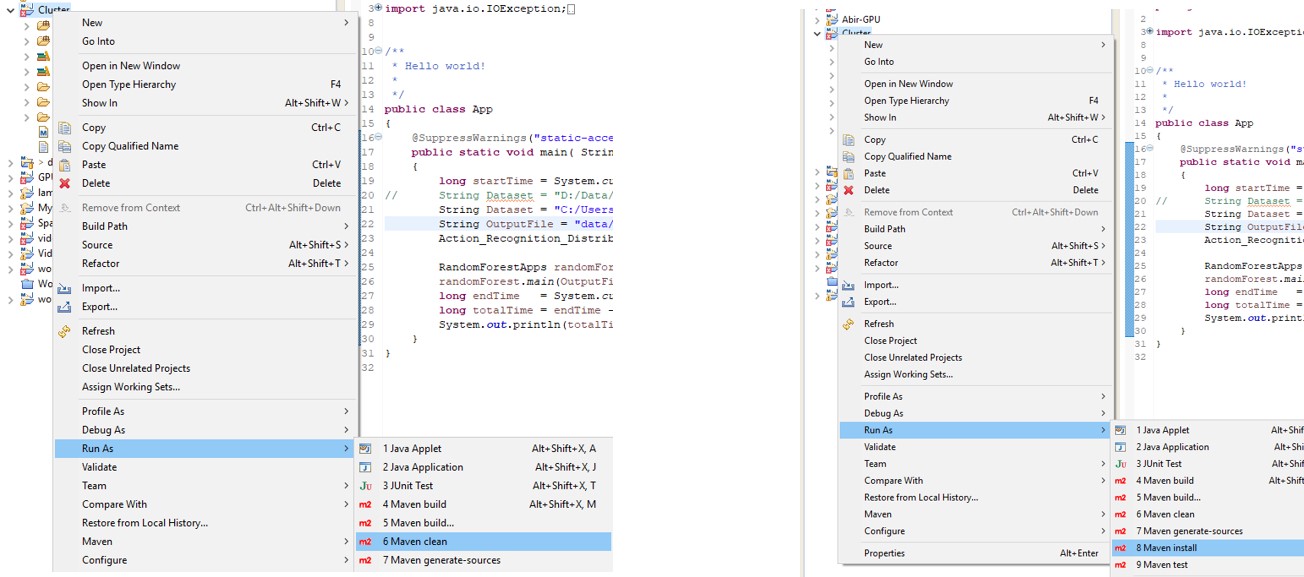Click the Refresh icon in the right context menu
This screenshot has height=577, width=1304.
click(849, 324)
